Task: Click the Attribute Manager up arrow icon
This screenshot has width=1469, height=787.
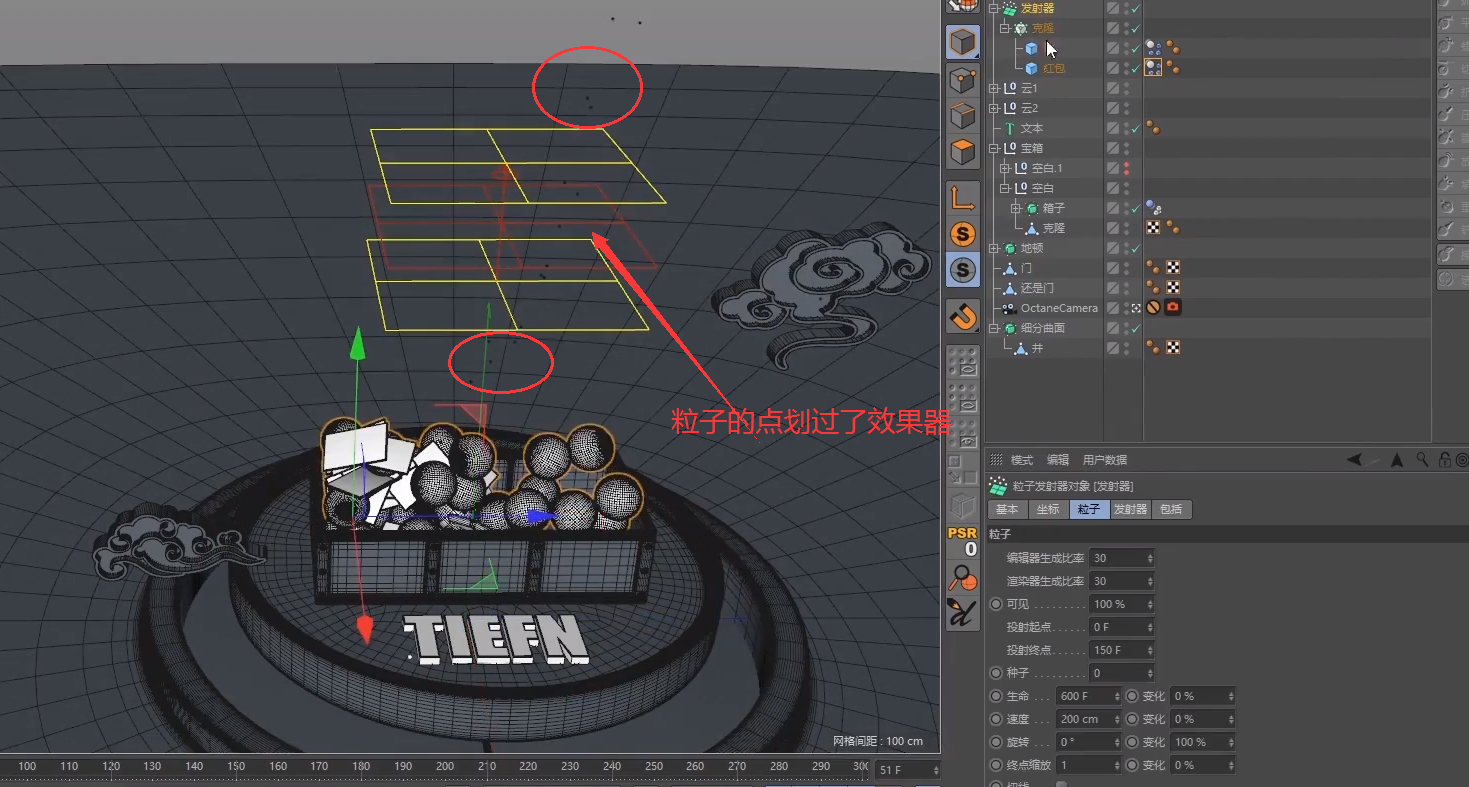Action: point(1397,460)
